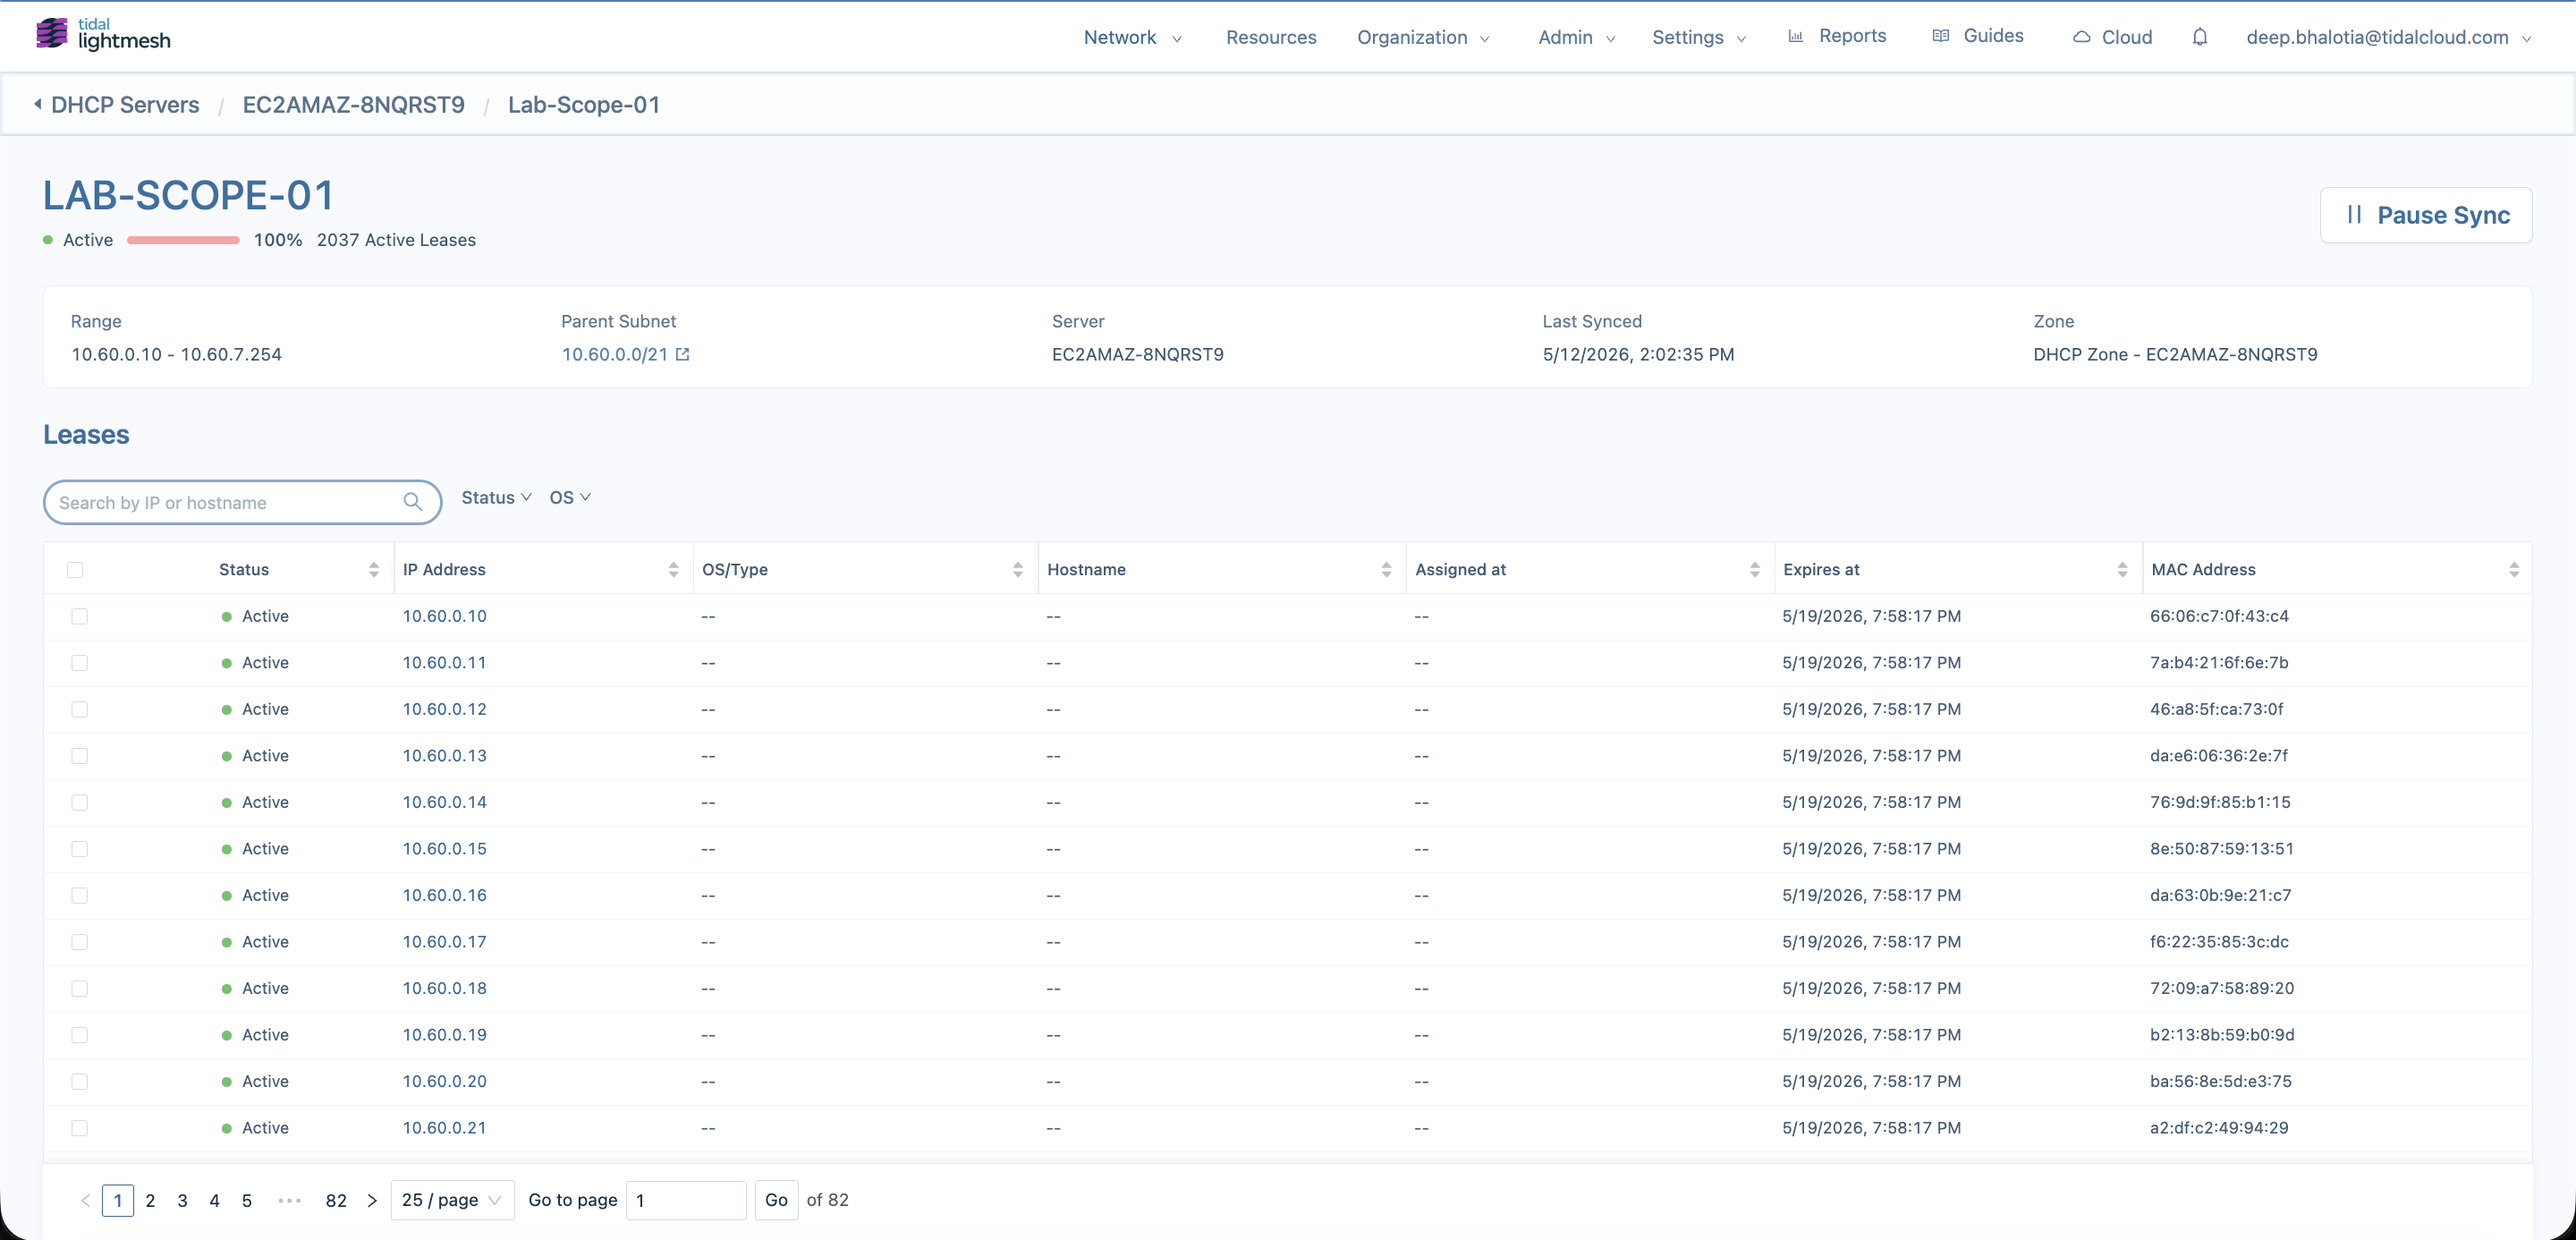
Task: Expand the Admin menu
Action: click(x=1576, y=37)
